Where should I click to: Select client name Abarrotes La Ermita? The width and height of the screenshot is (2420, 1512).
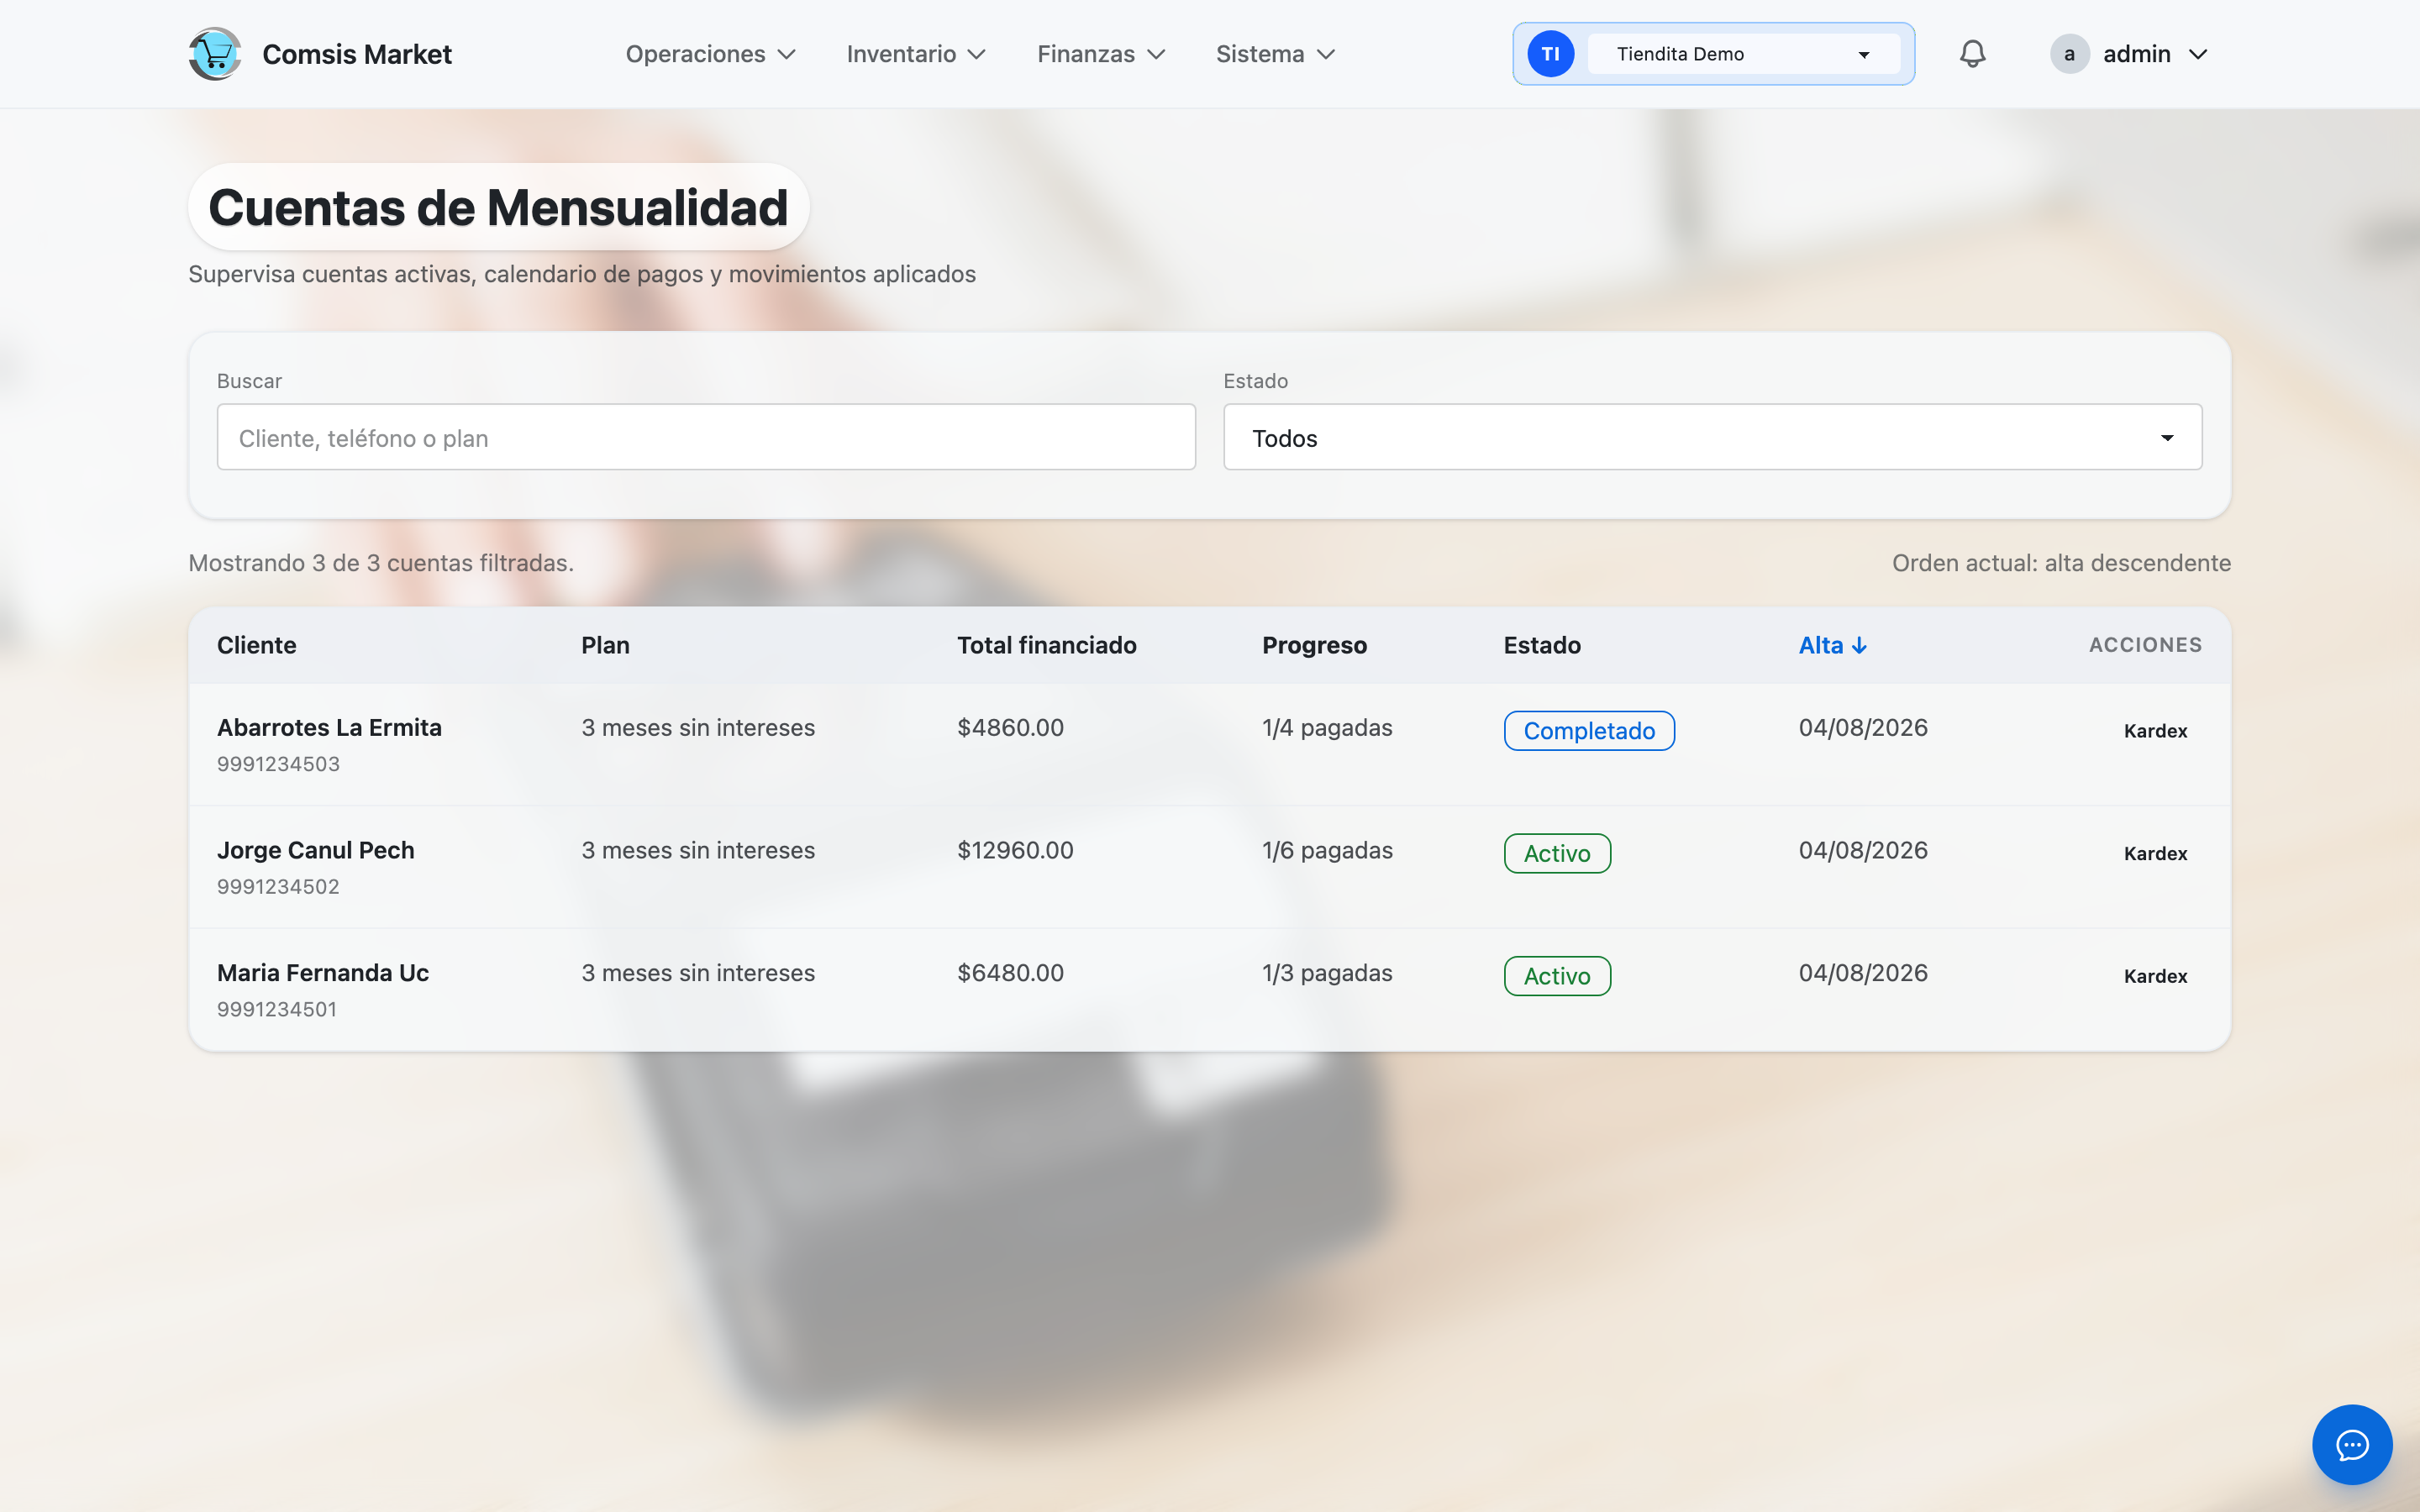(329, 728)
